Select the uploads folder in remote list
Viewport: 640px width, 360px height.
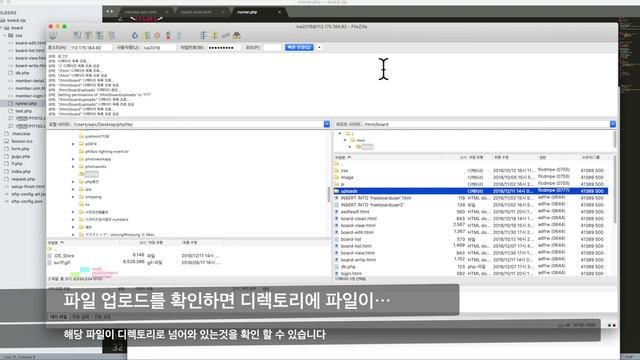point(471,191)
